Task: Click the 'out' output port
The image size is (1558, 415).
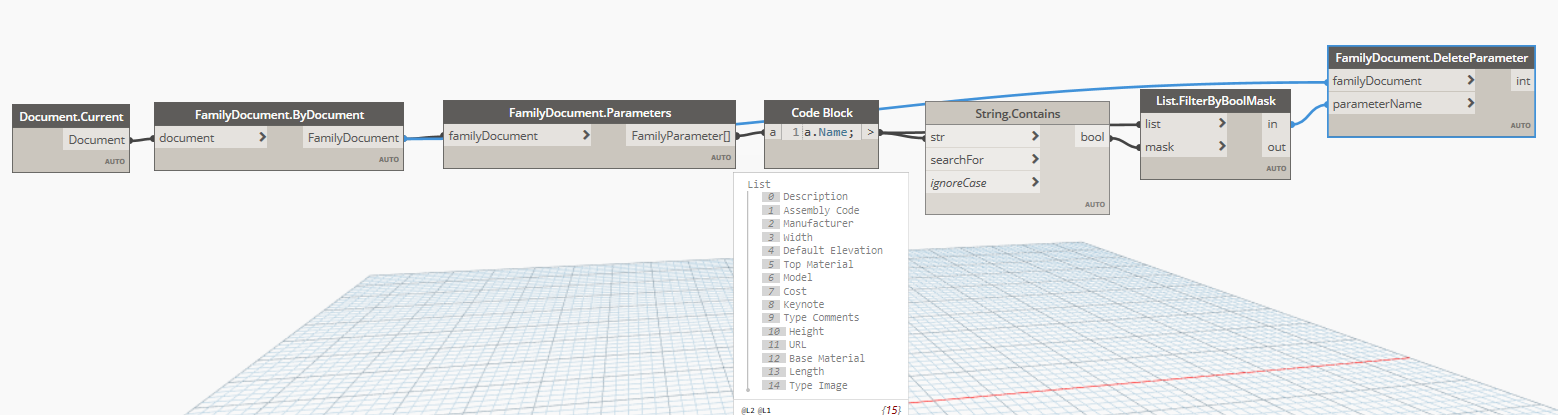Action: pos(1275,147)
